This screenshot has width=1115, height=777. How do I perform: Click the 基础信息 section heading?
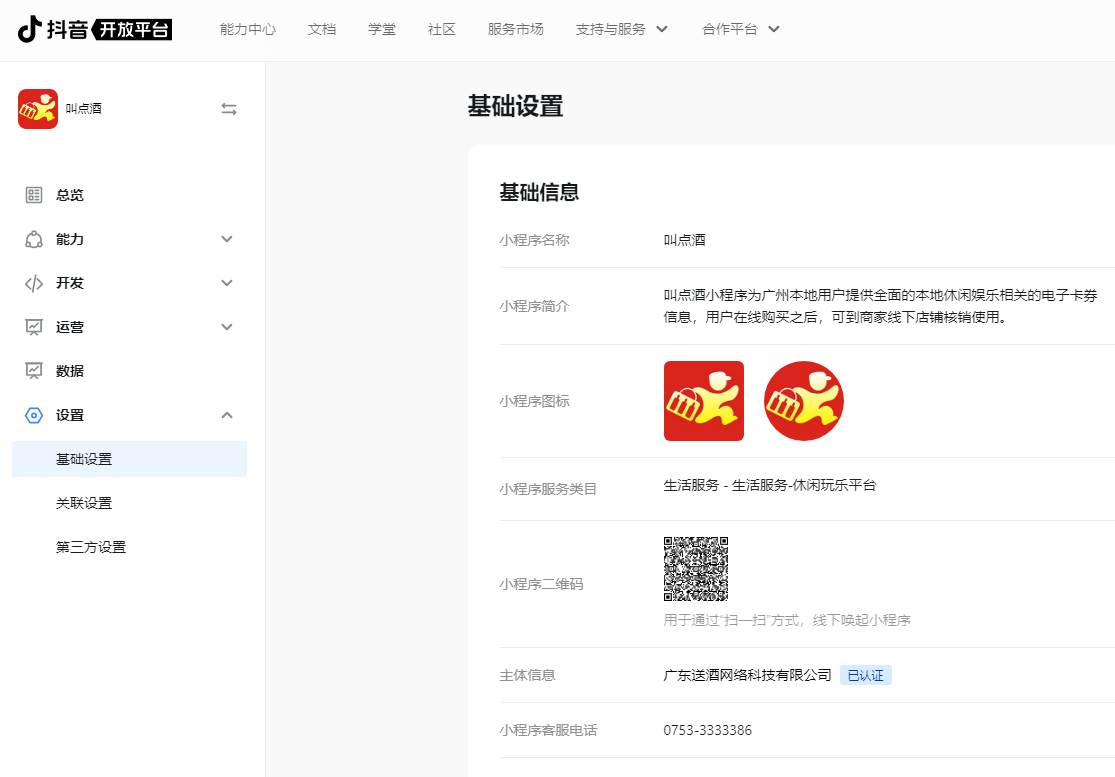pyautogui.click(x=539, y=192)
